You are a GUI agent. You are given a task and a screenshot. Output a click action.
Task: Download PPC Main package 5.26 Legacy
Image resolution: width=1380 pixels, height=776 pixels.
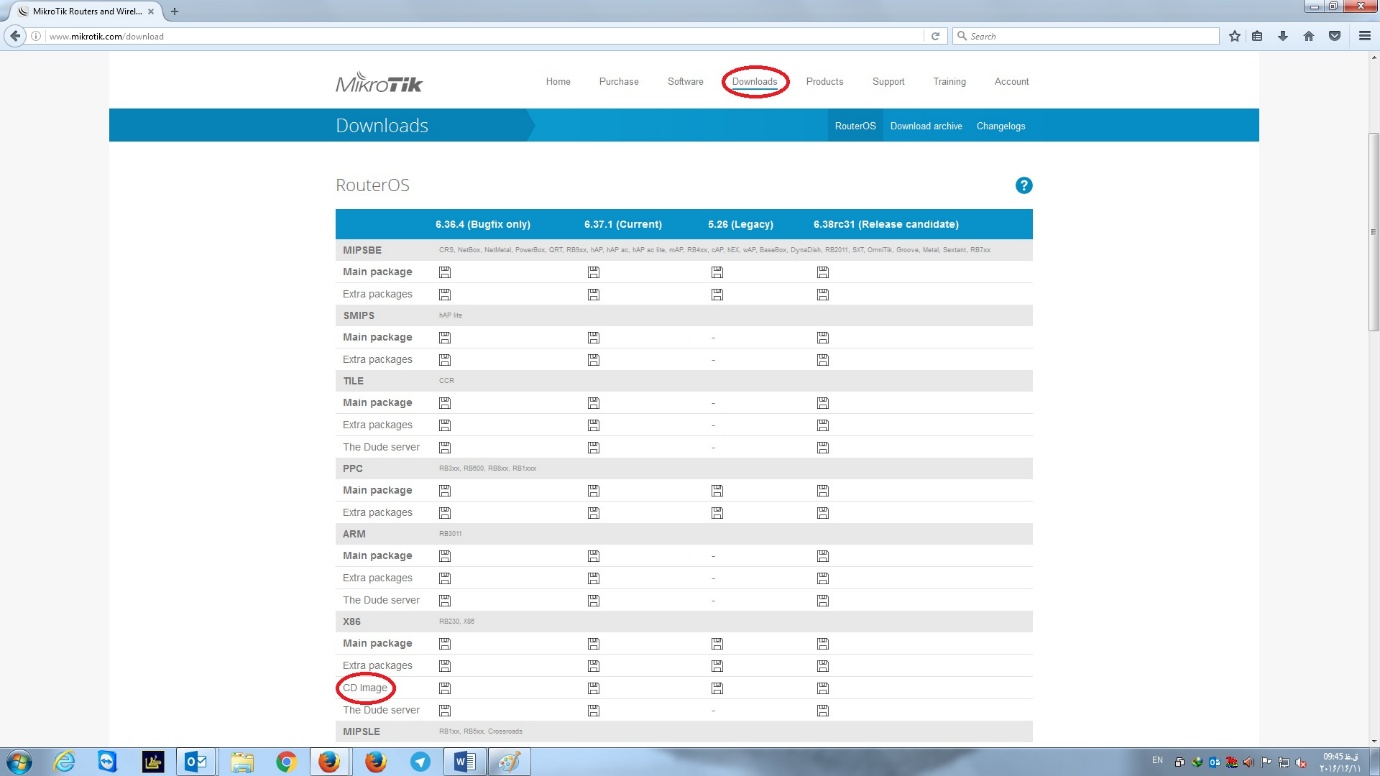click(717, 490)
